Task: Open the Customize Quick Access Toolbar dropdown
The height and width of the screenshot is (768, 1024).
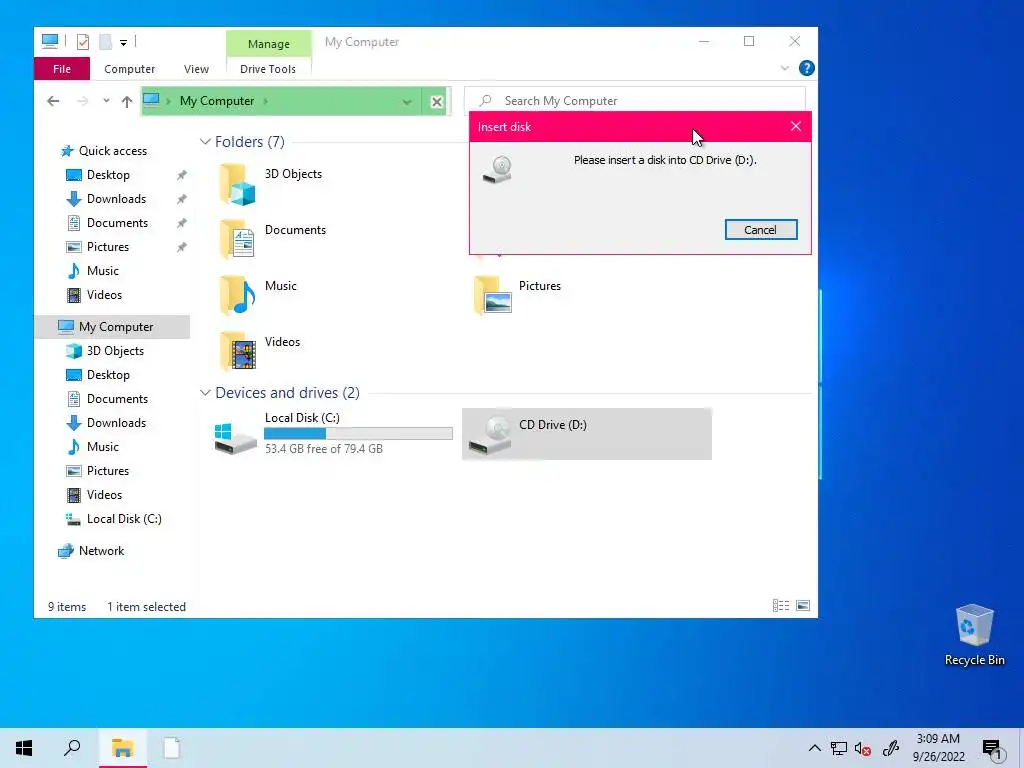Action: tap(123, 42)
